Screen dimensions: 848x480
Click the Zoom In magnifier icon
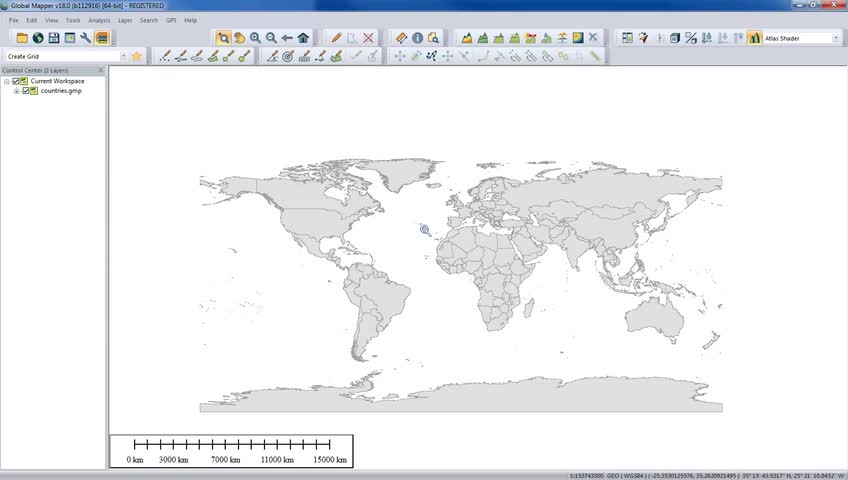[x=255, y=38]
